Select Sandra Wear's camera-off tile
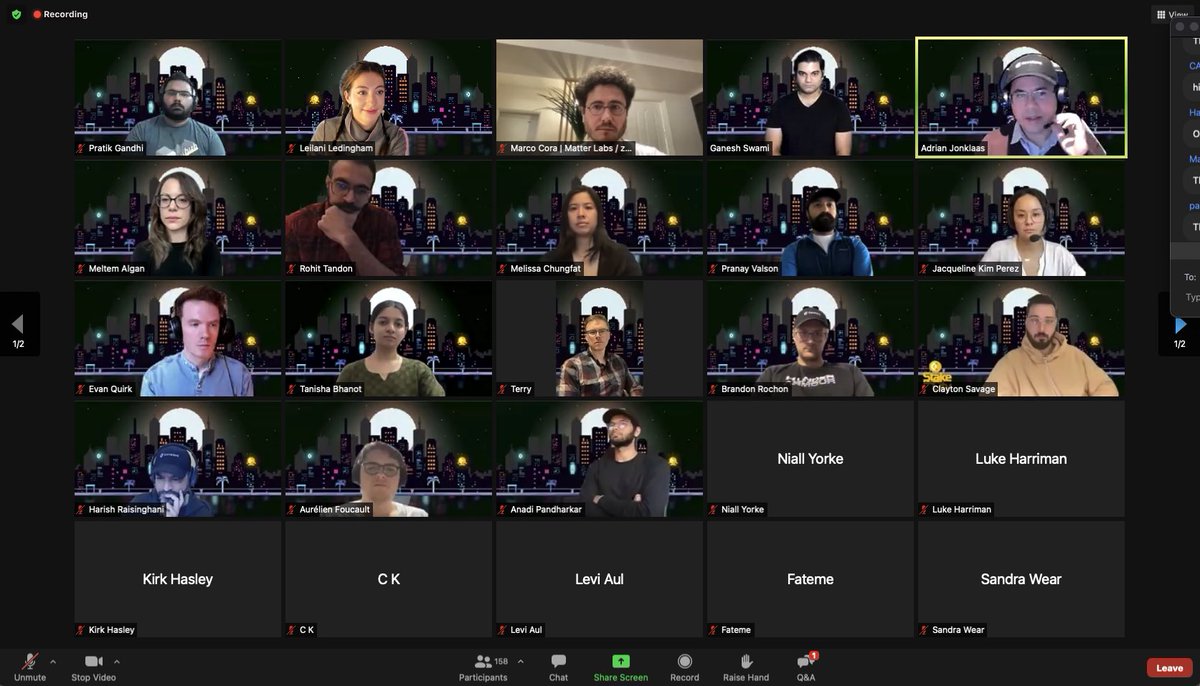The width and height of the screenshot is (1200, 686). 1022,579
